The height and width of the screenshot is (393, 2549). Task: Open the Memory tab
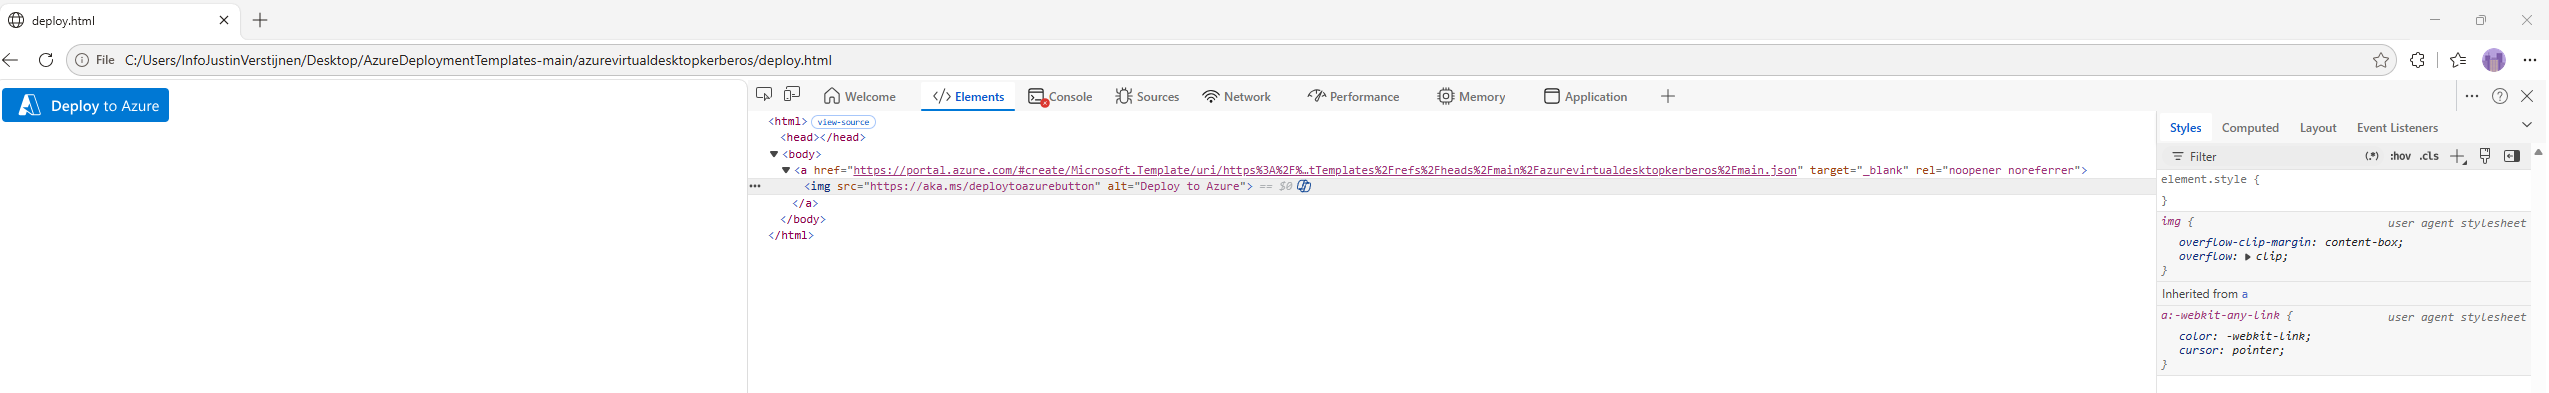tap(1471, 96)
